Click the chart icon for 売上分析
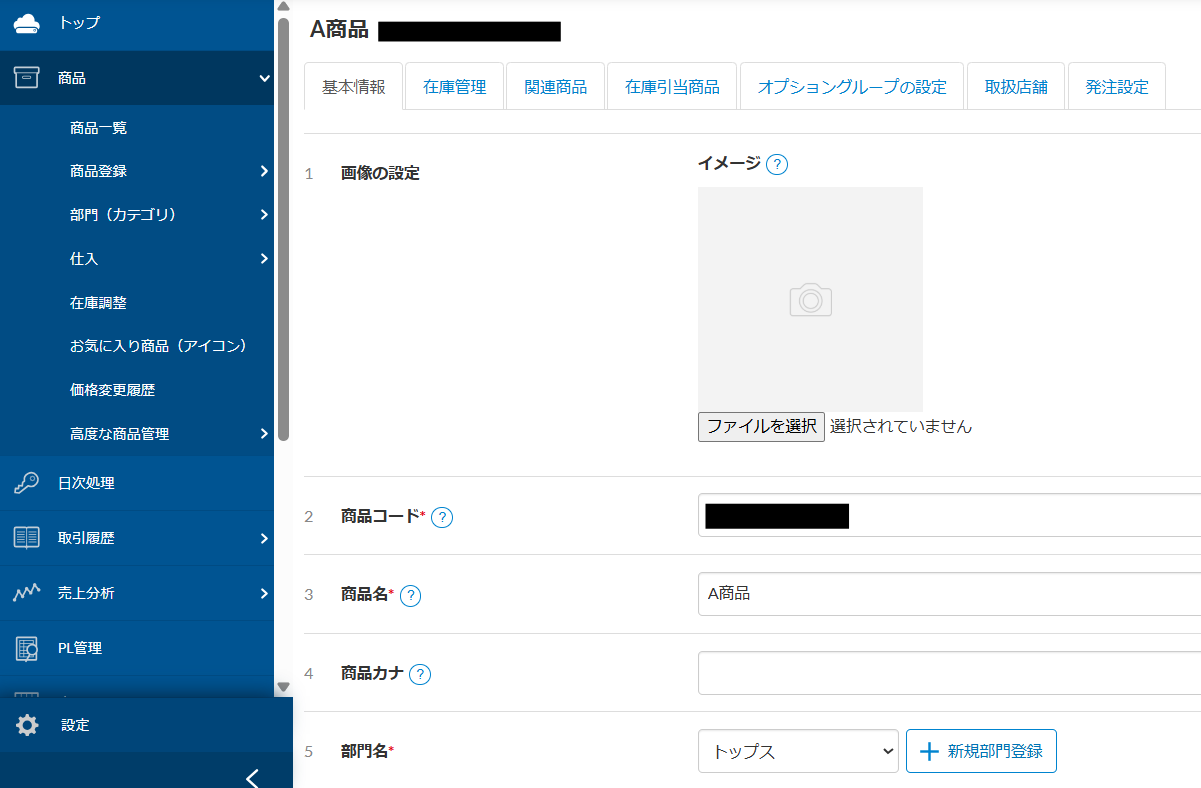 point(27,593)
